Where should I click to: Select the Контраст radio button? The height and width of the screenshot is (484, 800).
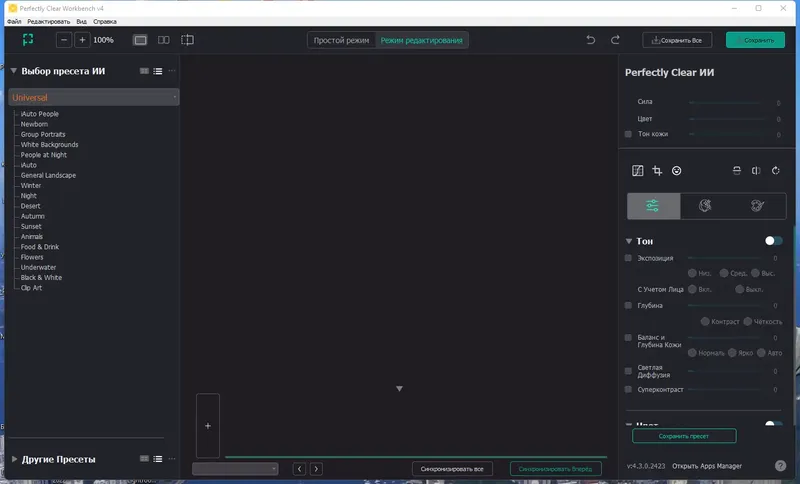point(705,321)
